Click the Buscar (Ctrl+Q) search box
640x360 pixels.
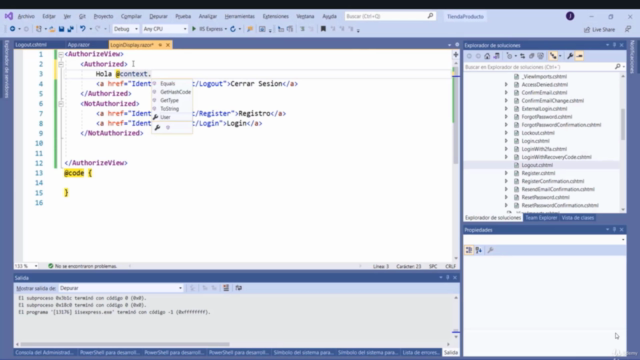[x=390, y=16]
